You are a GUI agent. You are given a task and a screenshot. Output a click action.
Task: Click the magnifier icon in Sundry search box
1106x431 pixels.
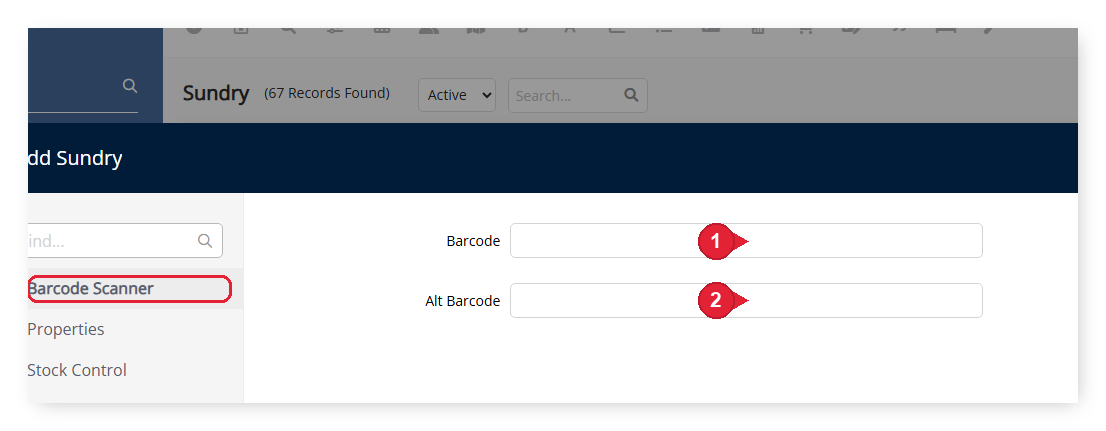tap(631, 95)
